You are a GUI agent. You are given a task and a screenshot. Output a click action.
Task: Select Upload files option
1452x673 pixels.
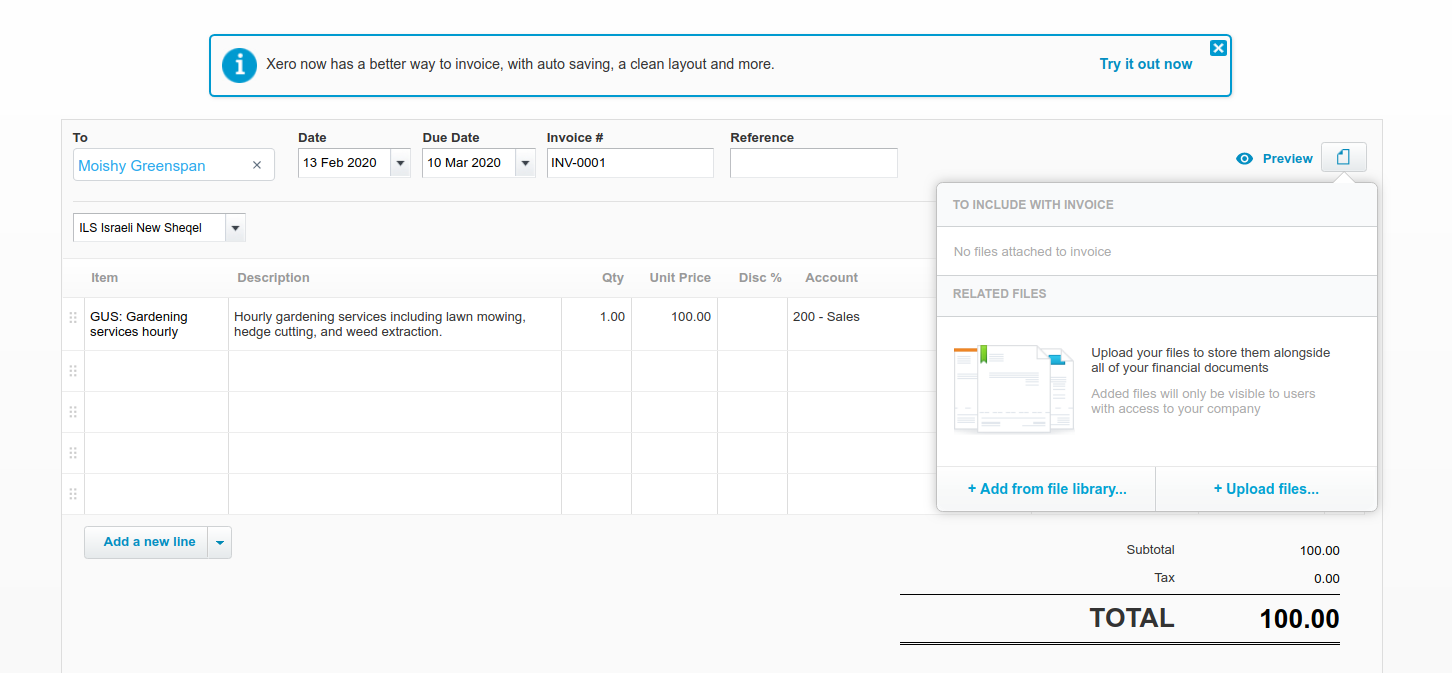click(x=1265, y=489)
